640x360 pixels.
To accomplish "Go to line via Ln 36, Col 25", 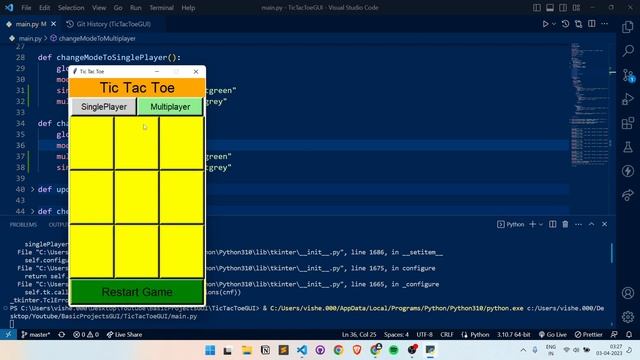I will click(x=359, y=334).
